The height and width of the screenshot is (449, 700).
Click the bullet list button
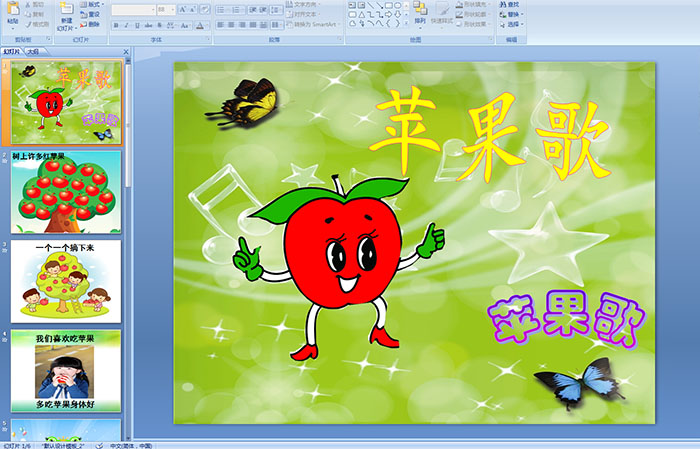[x=223, y=10]
